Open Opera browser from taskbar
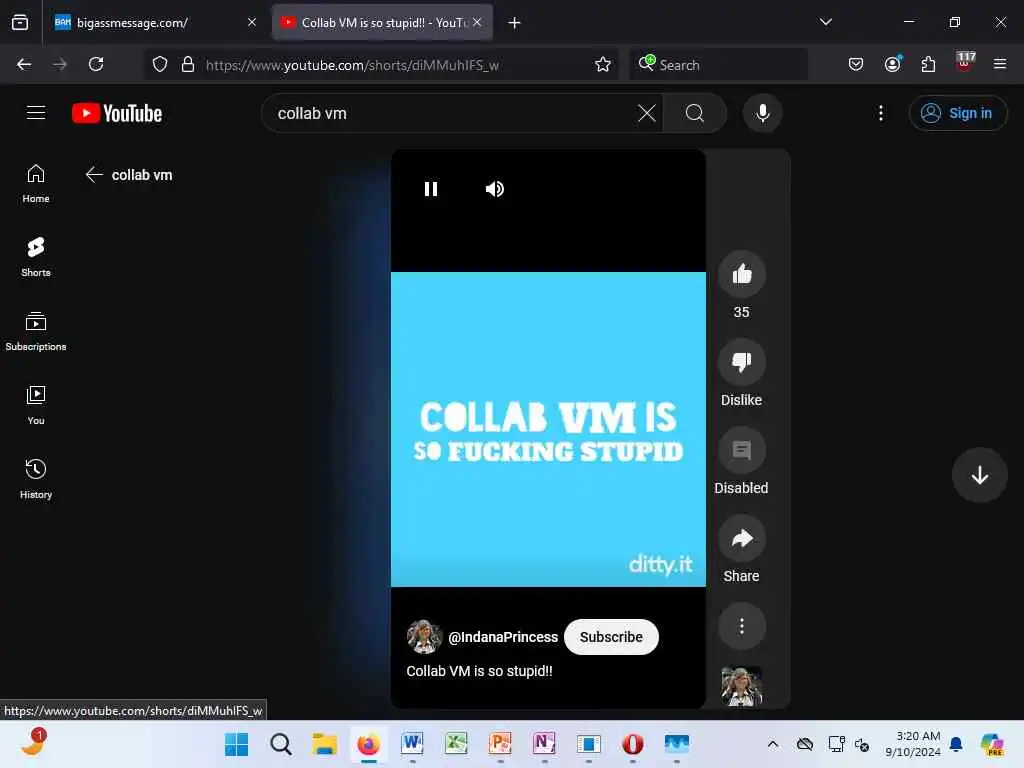This screenshot has width=1024, height=768. [632, 744]
